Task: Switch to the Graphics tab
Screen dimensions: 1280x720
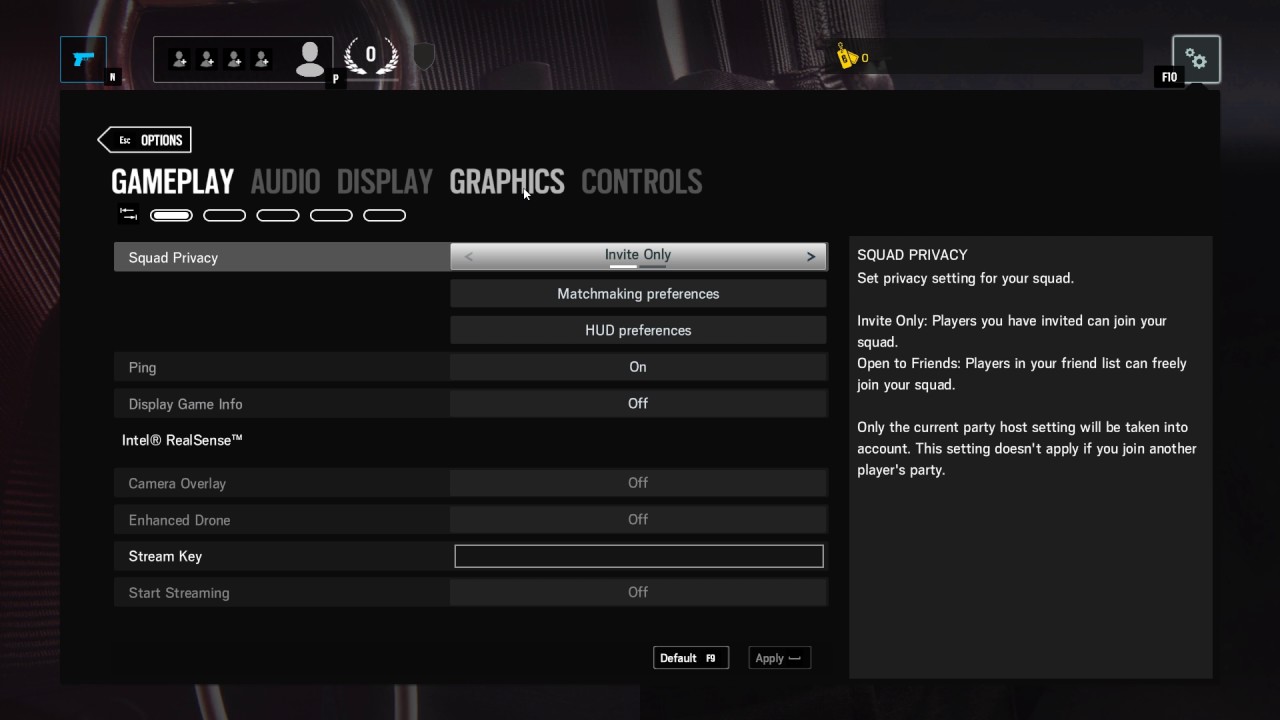Action: pos(507,181)
